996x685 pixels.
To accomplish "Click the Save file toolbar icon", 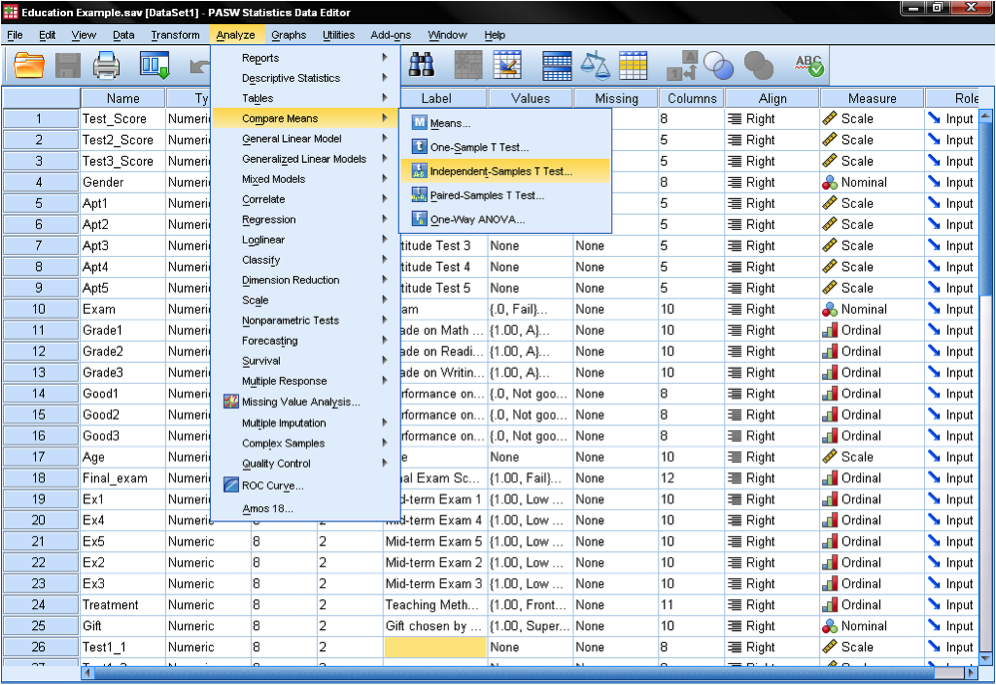I will (x=66, y=64).
